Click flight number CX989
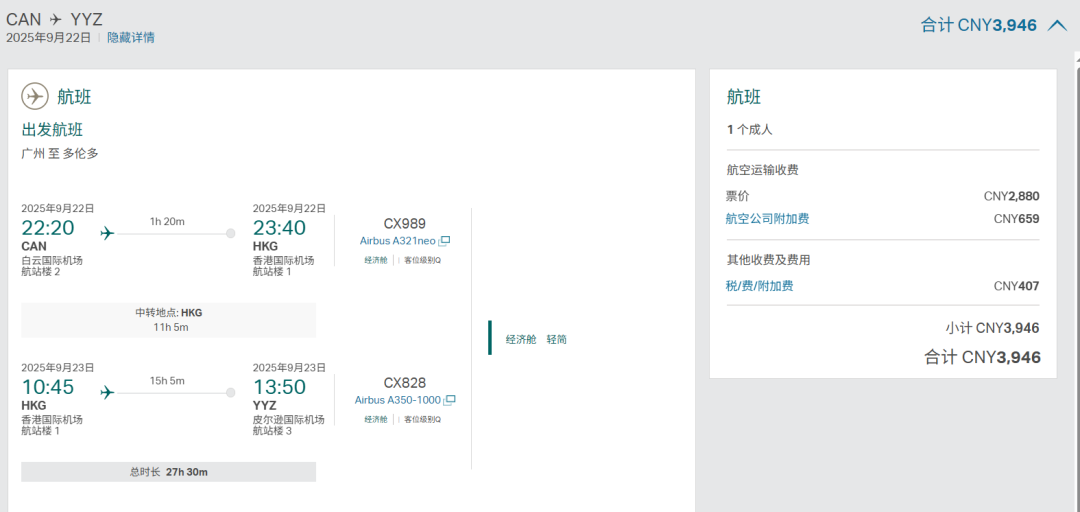1080x512 pixels. [404, 223]
